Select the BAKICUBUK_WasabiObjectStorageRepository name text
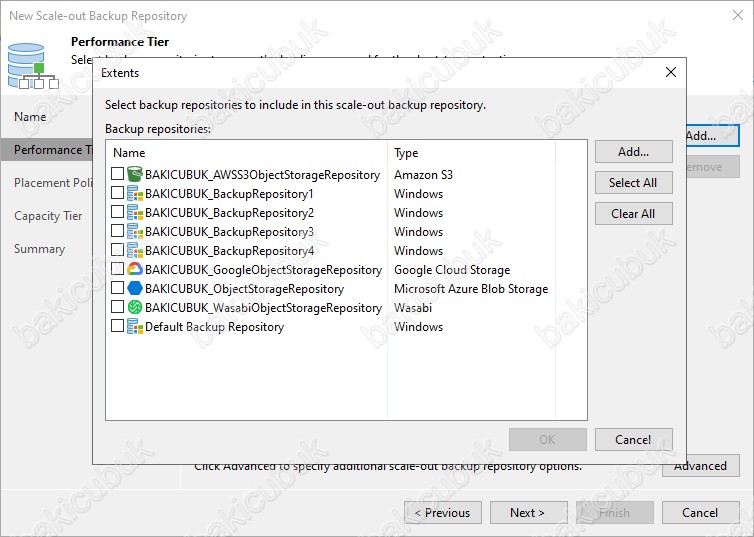 click(264, 308)
